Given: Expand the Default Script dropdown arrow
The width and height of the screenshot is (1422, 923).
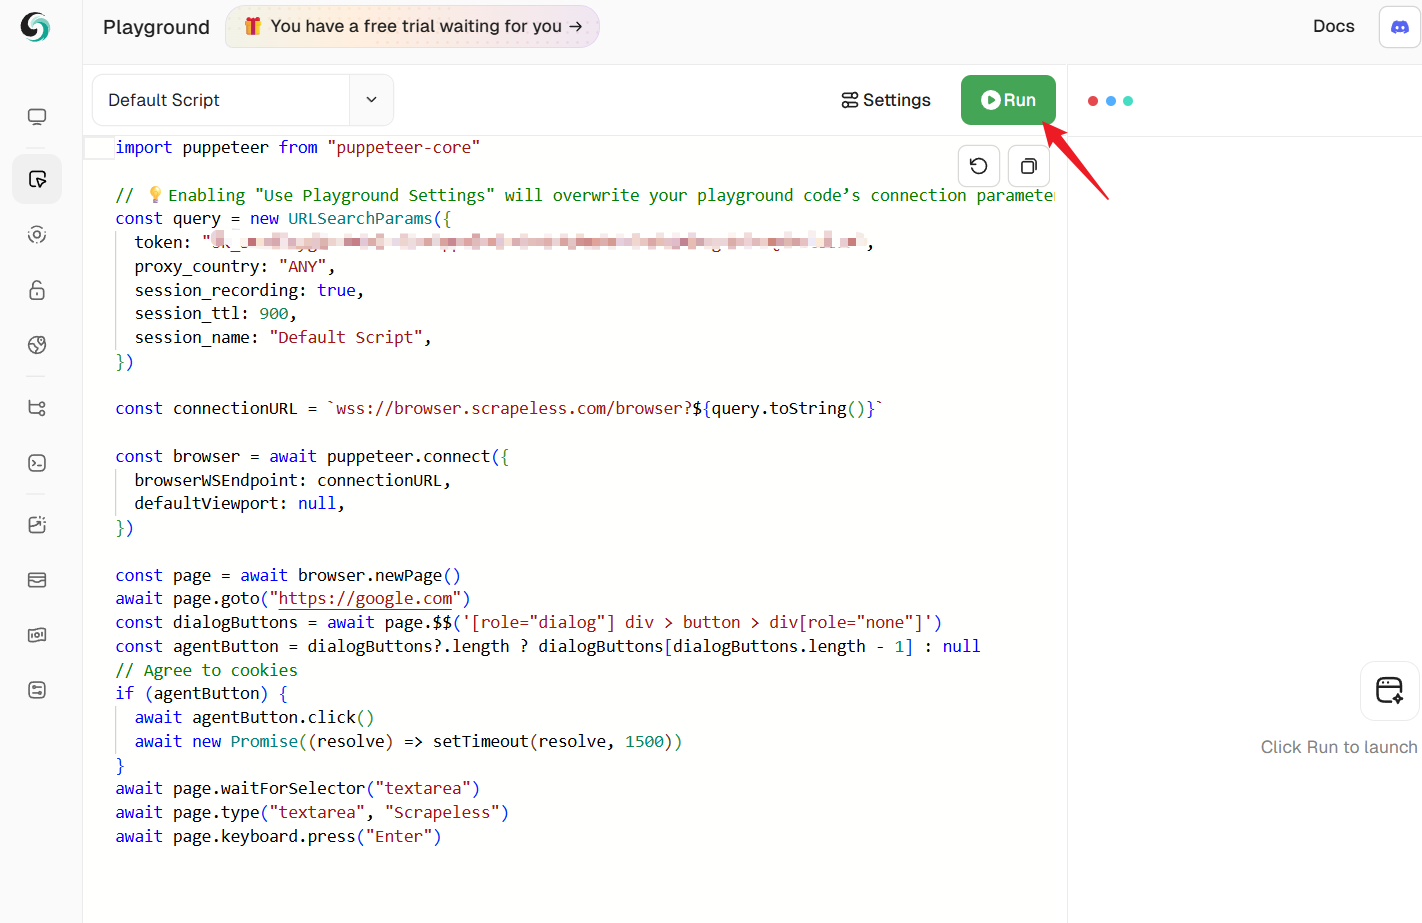Looking at the screenshot, I should pos(371,100).
